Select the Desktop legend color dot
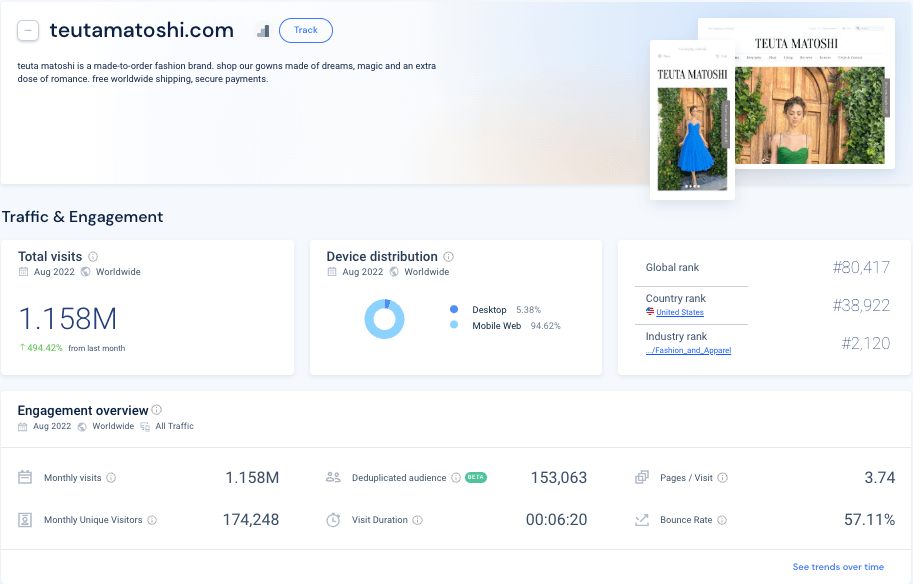The width and height of the screenshot is (913, 584). tap(454, 309)
